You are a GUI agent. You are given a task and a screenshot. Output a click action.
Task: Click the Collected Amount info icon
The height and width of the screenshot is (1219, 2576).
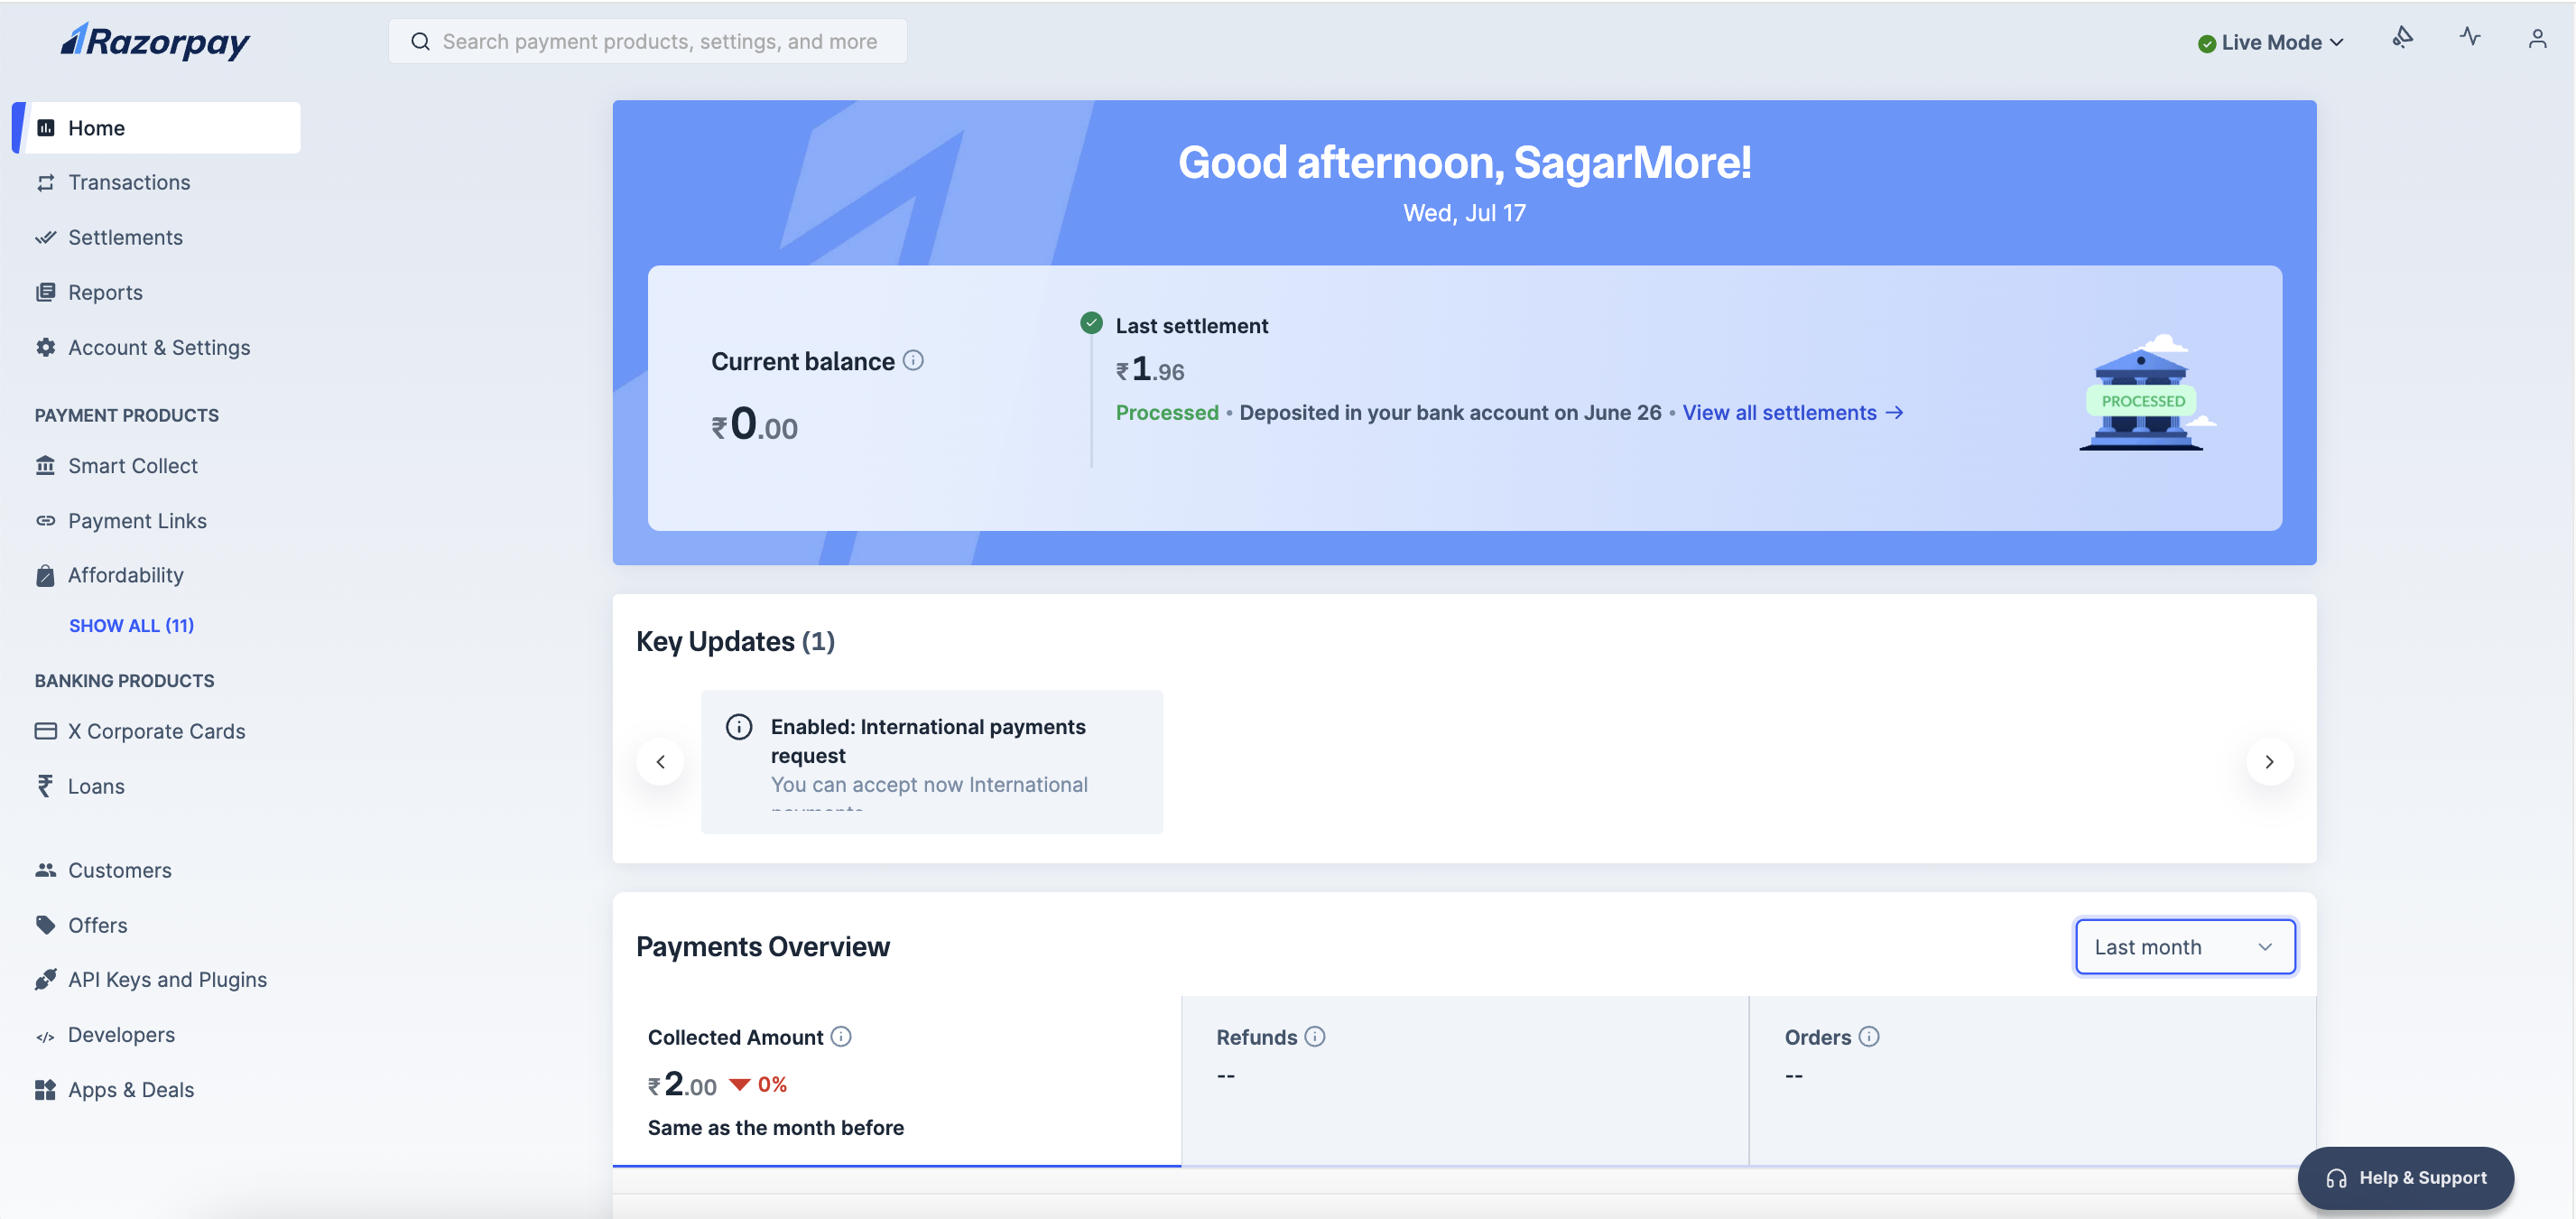point(841,1037)
